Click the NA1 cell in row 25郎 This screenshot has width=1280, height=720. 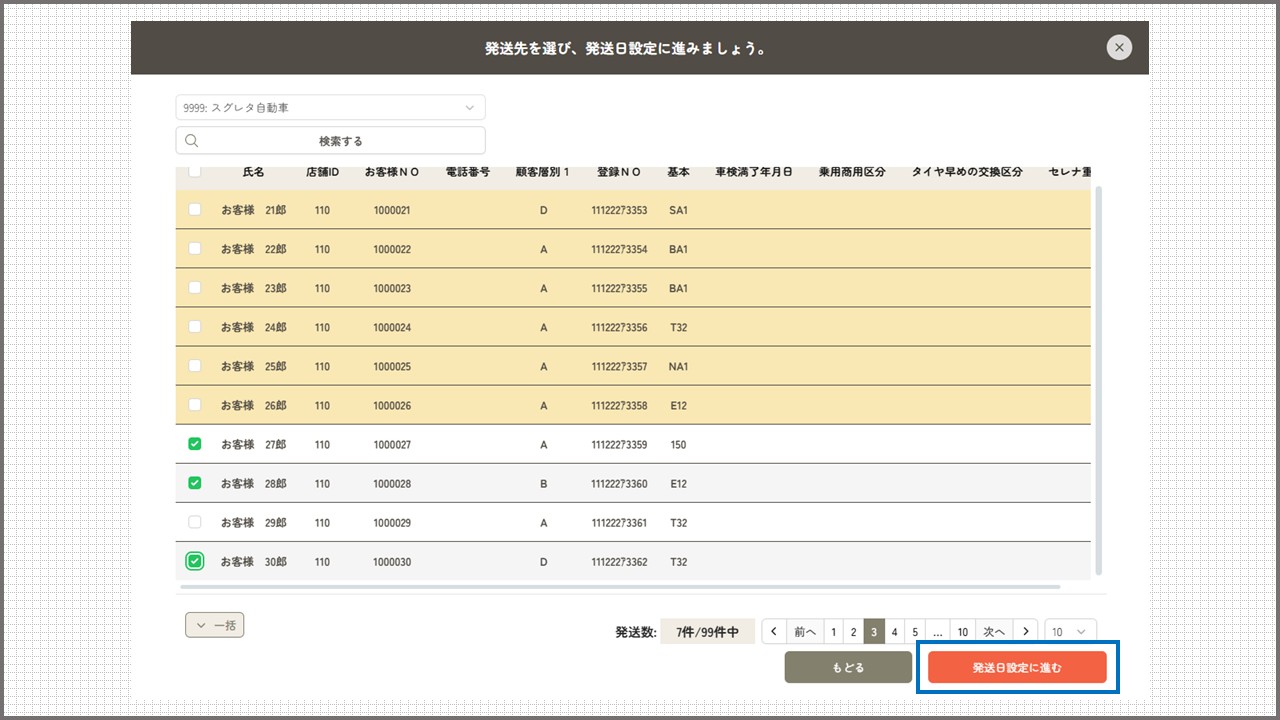coord(679,367)
